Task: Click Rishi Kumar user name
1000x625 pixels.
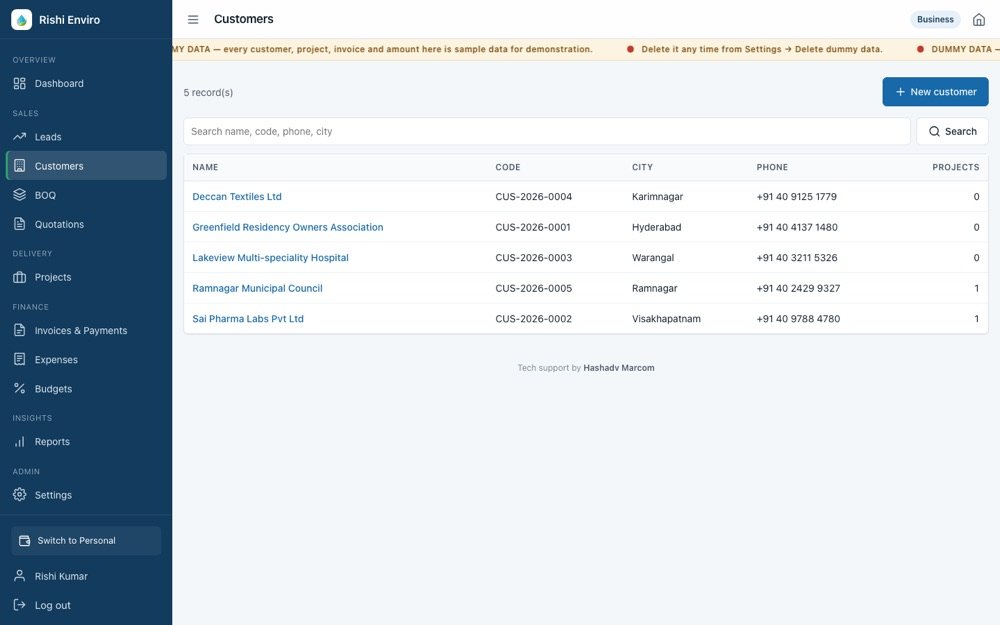Action: click(x=61, y=576)
